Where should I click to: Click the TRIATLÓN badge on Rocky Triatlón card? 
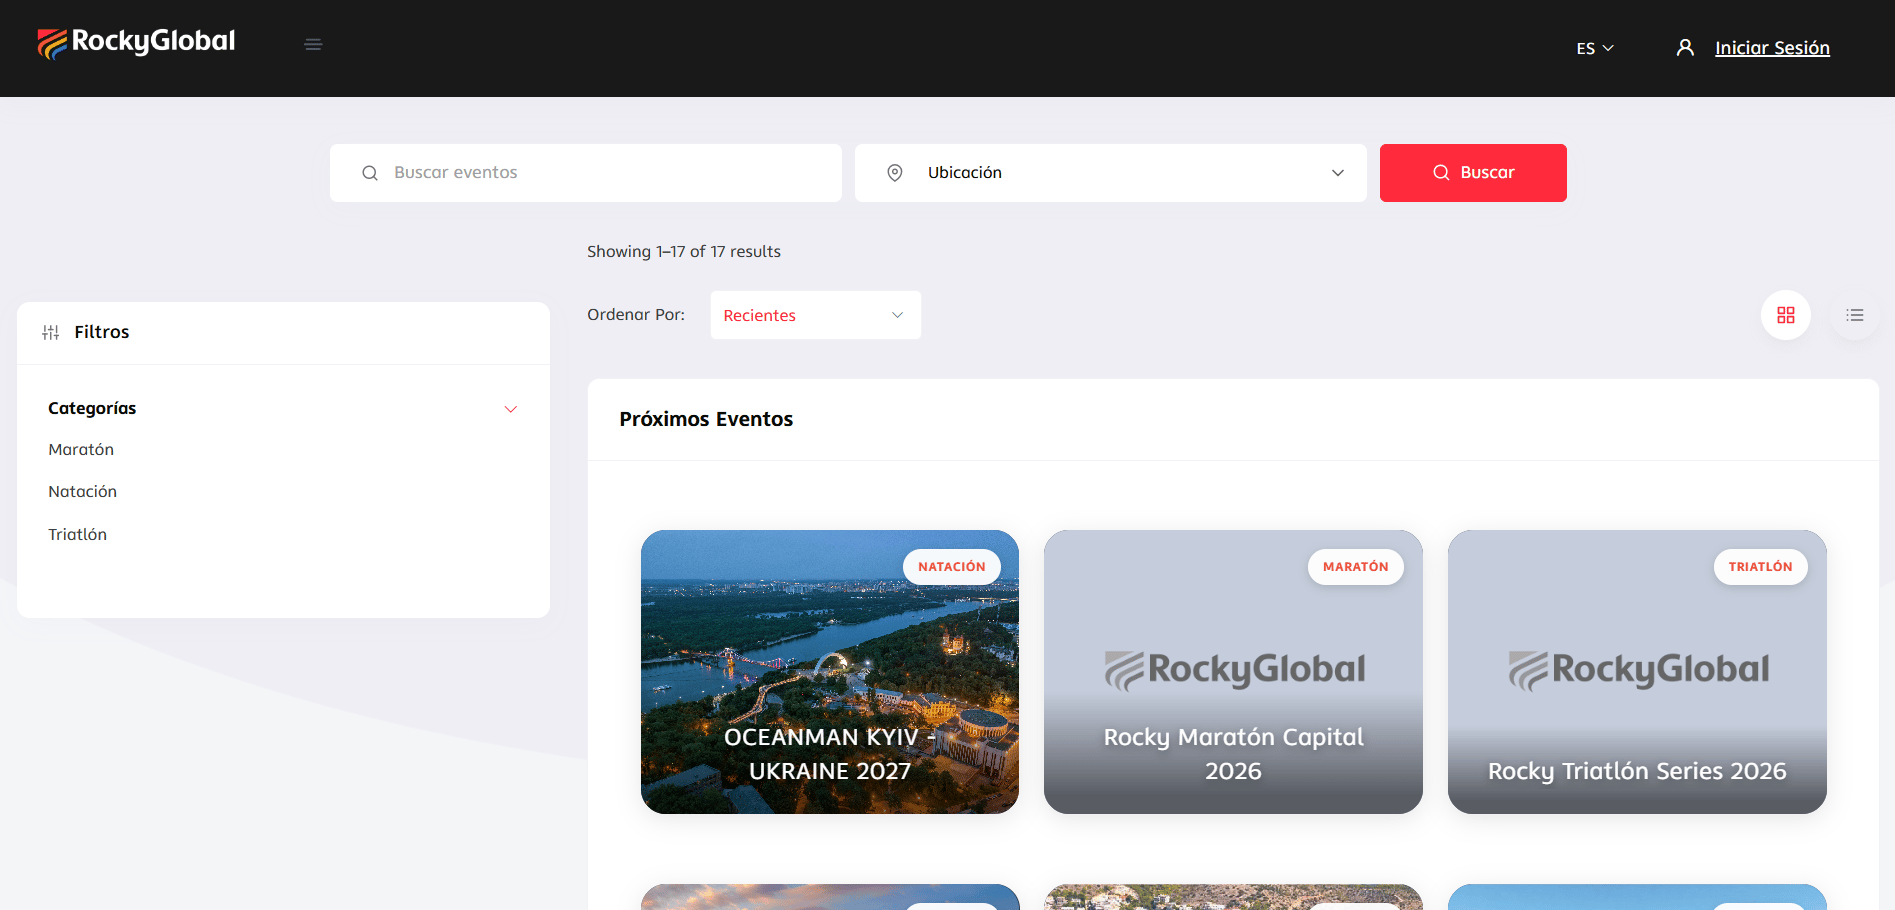(x=1761, y=567)
